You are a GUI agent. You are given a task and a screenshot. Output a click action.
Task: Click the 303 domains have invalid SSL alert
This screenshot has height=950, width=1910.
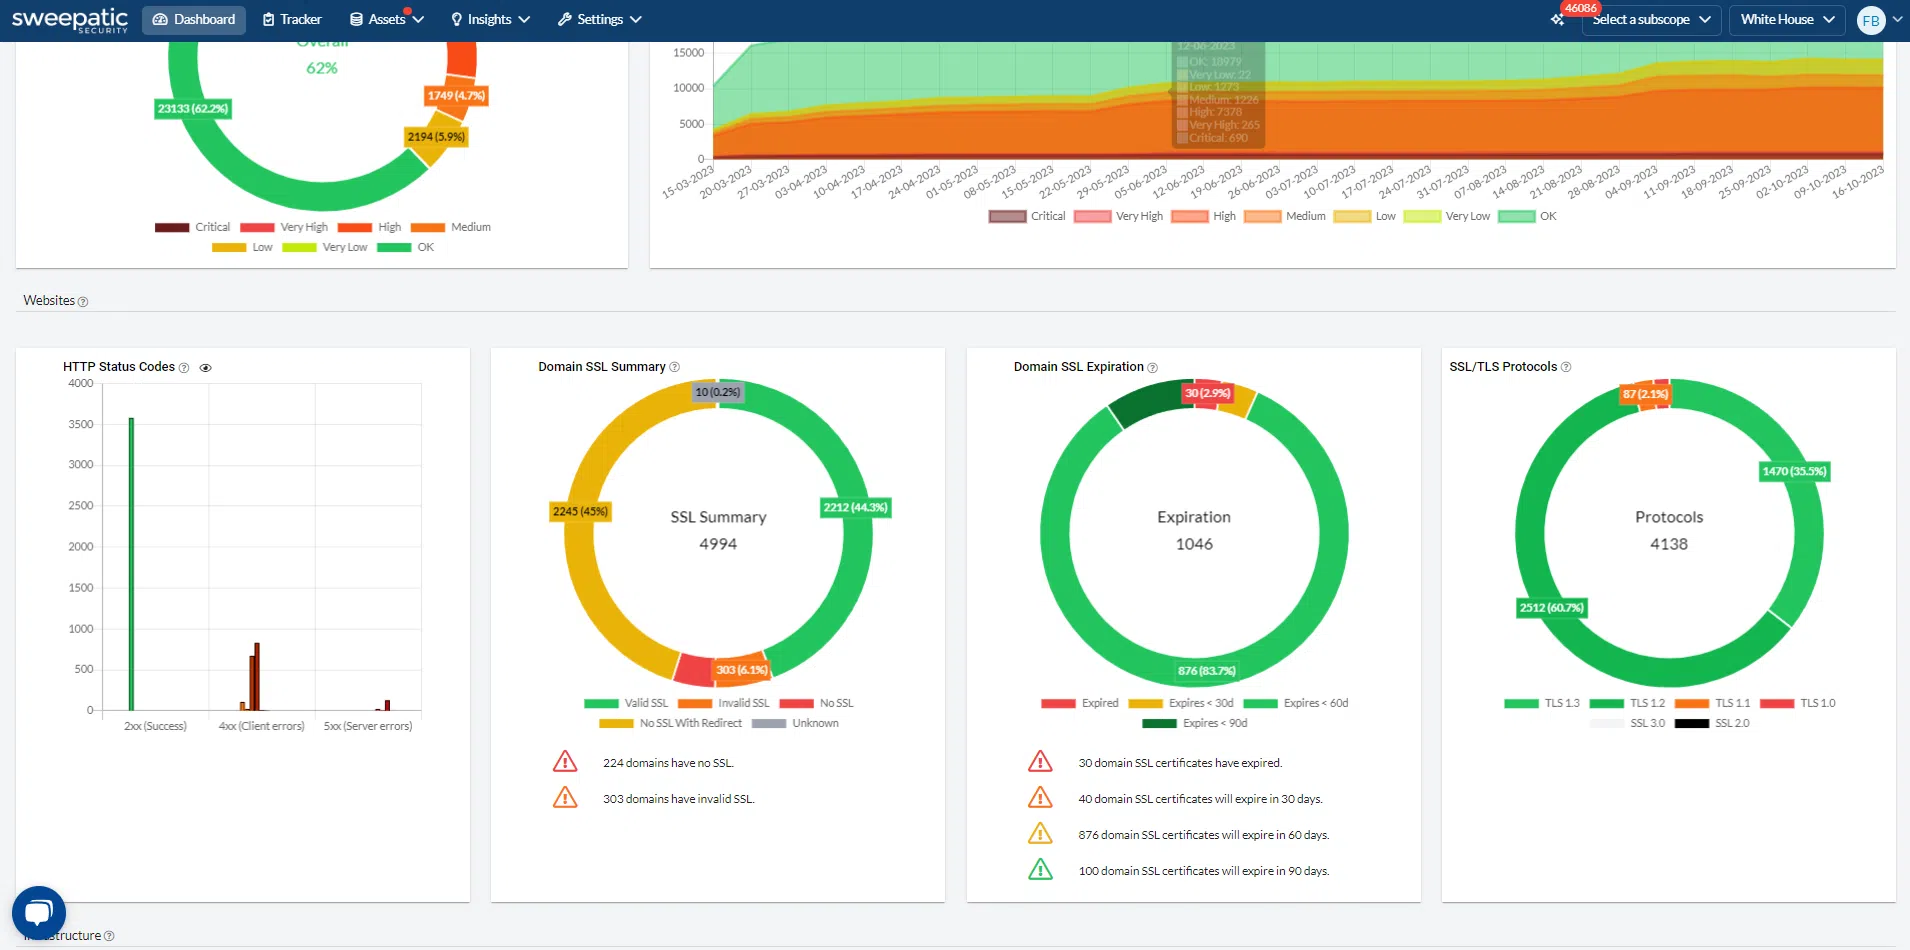pos(678,799)
